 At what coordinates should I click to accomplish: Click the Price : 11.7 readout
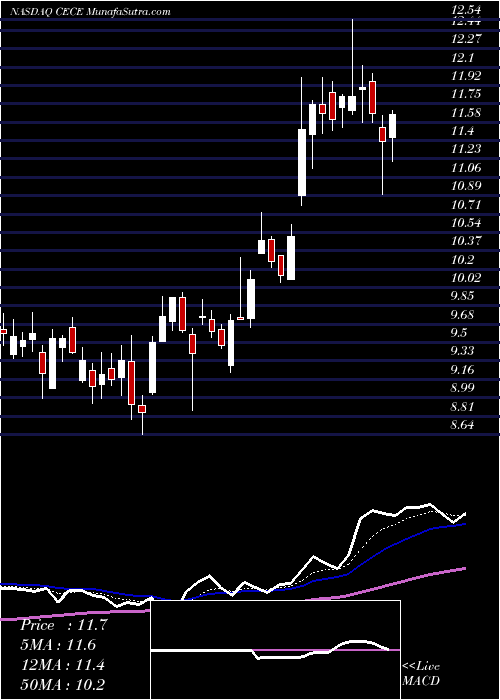tap(63, 625)
